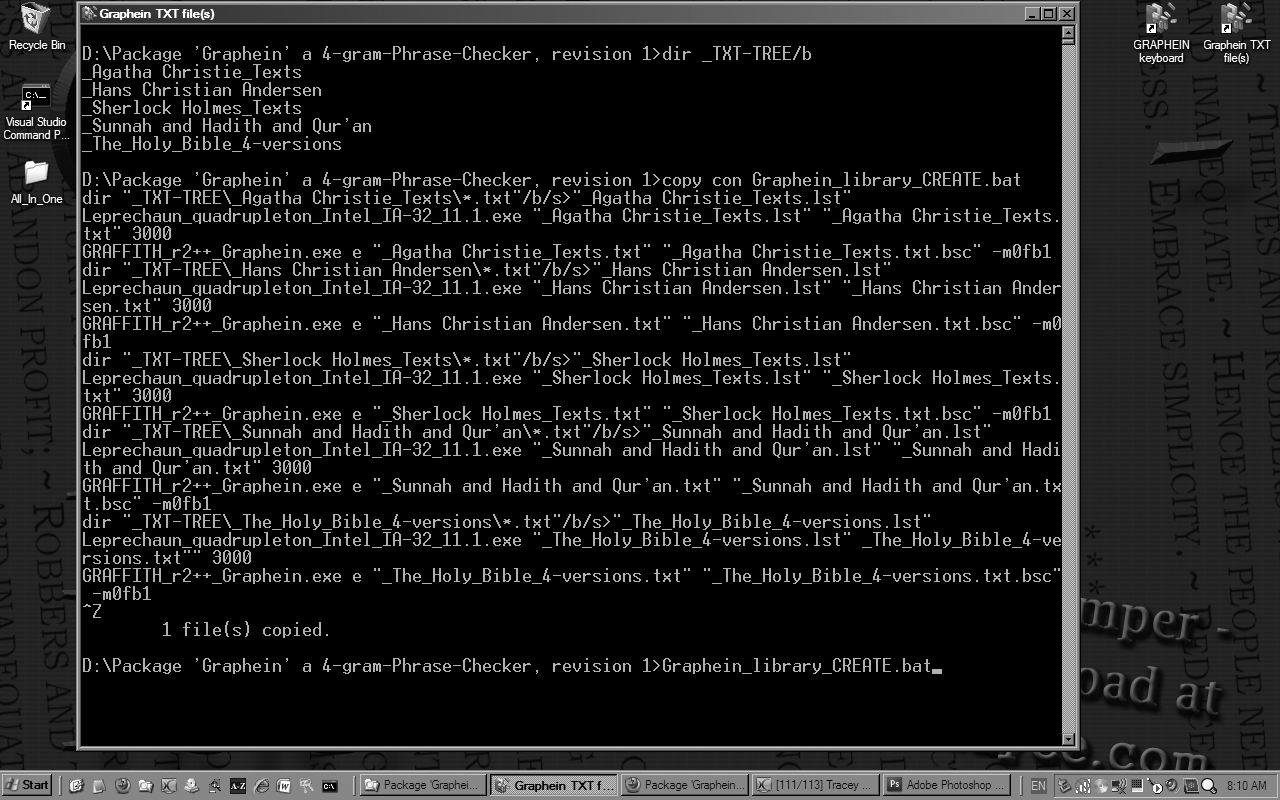
Task: Click '_Sunnah and Hadith and Qur'an' listing line
Action: click(x=227, y=126)
